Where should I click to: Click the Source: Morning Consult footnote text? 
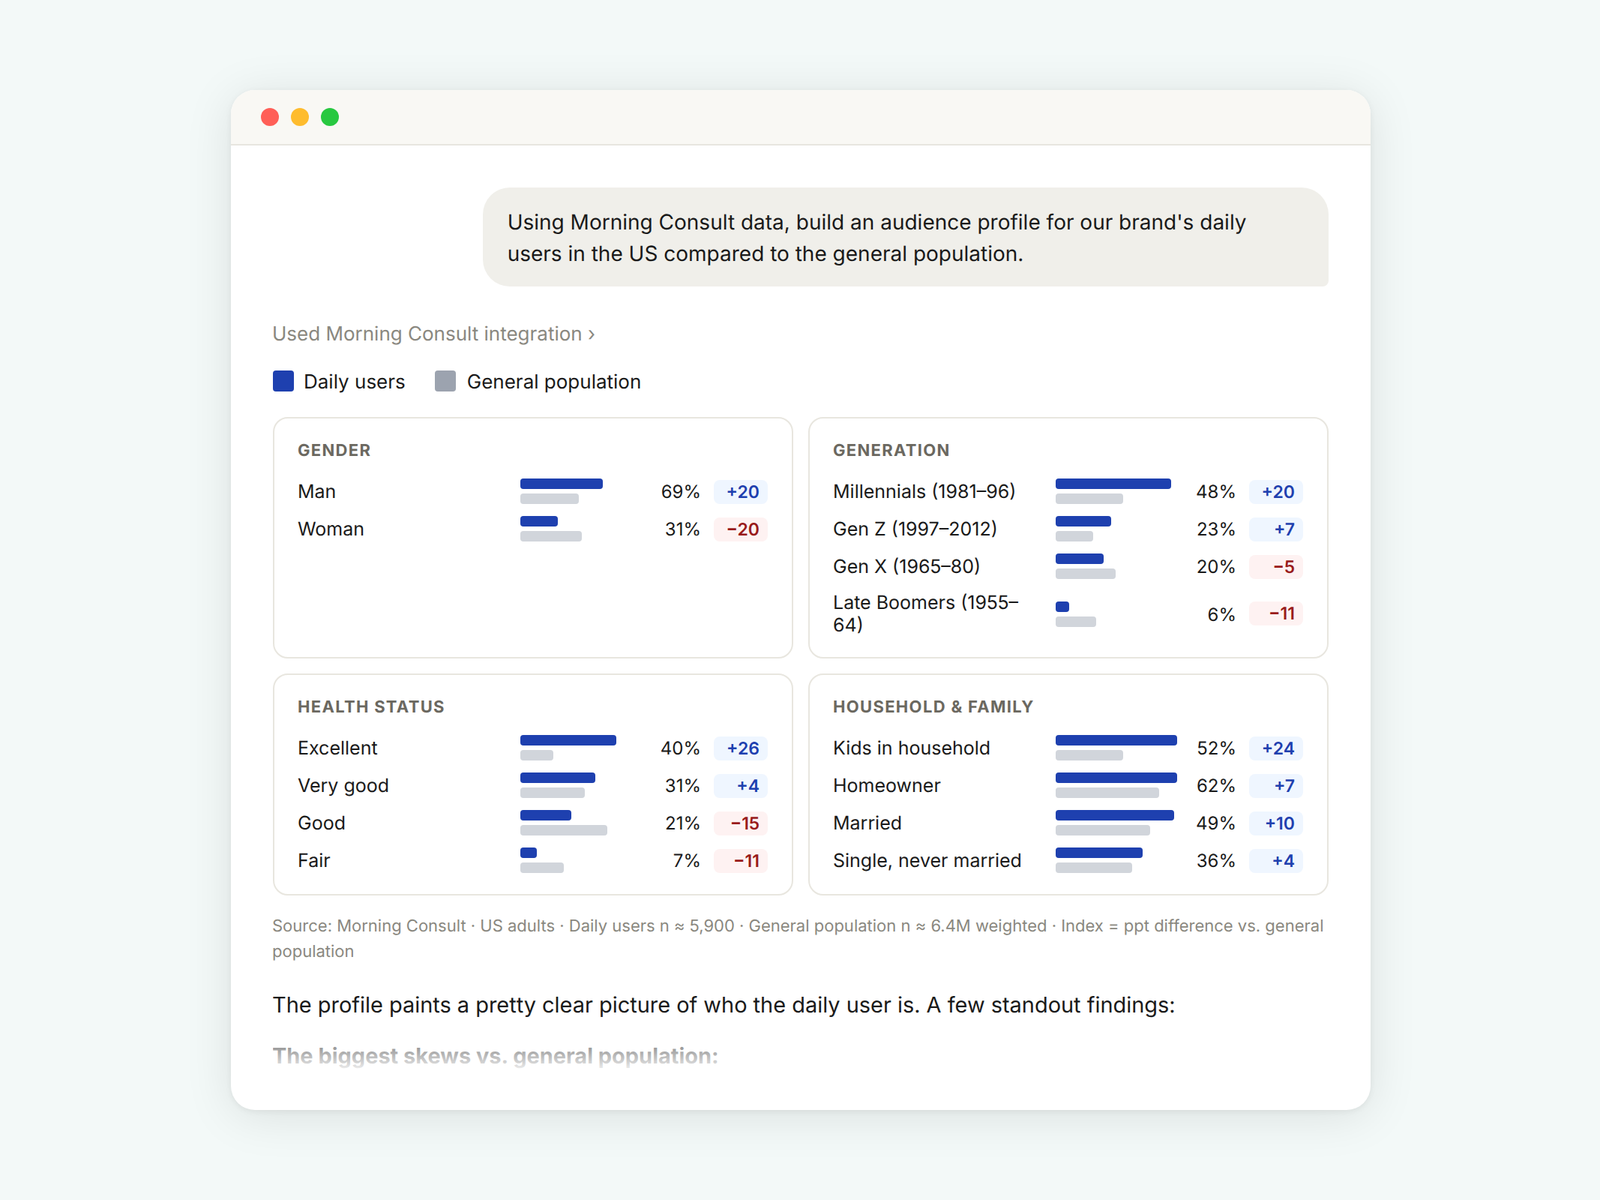[798, 938]
